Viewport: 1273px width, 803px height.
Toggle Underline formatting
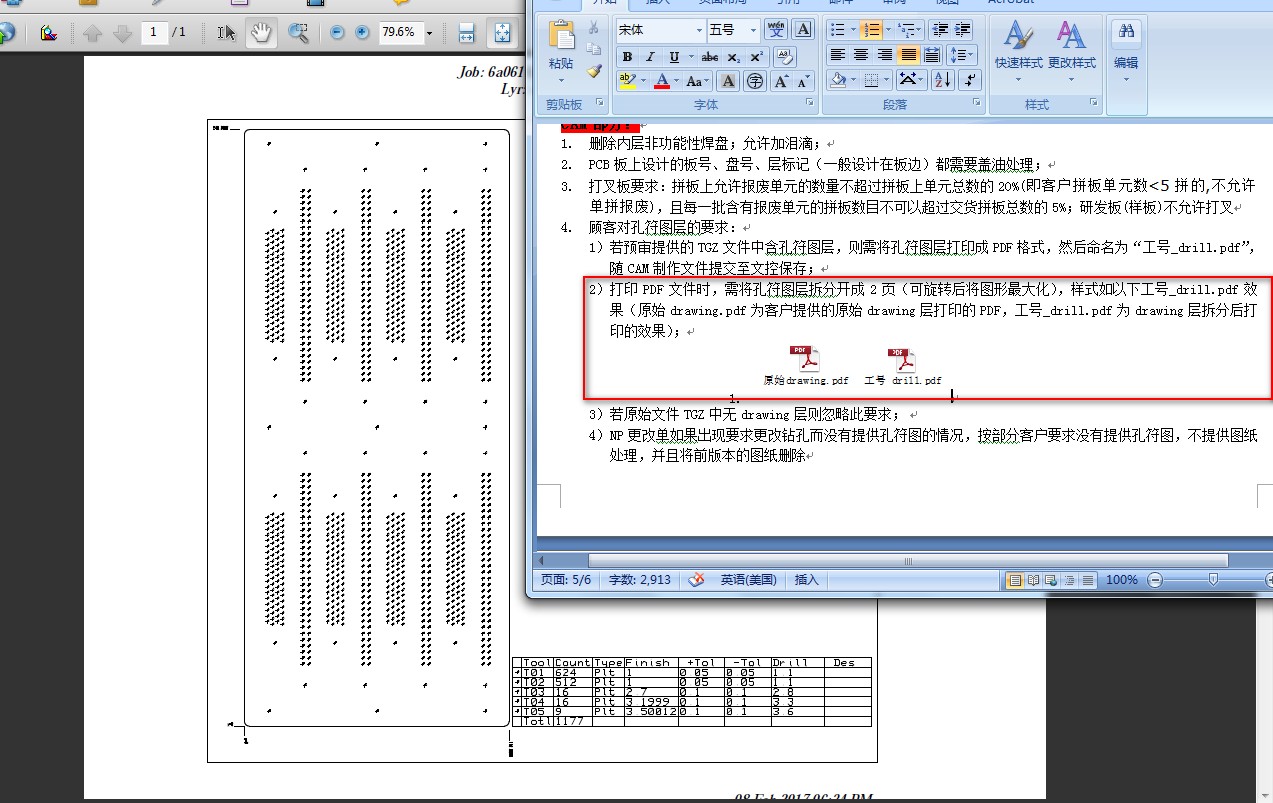[x=674, y=57]
